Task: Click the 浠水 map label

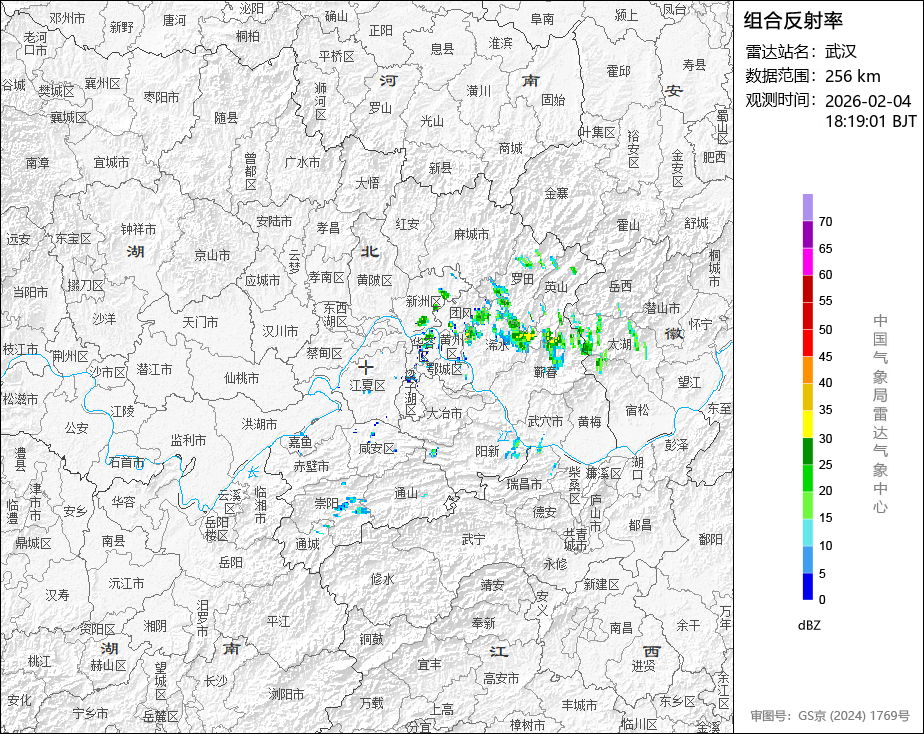Action: (x=497, y=345)
